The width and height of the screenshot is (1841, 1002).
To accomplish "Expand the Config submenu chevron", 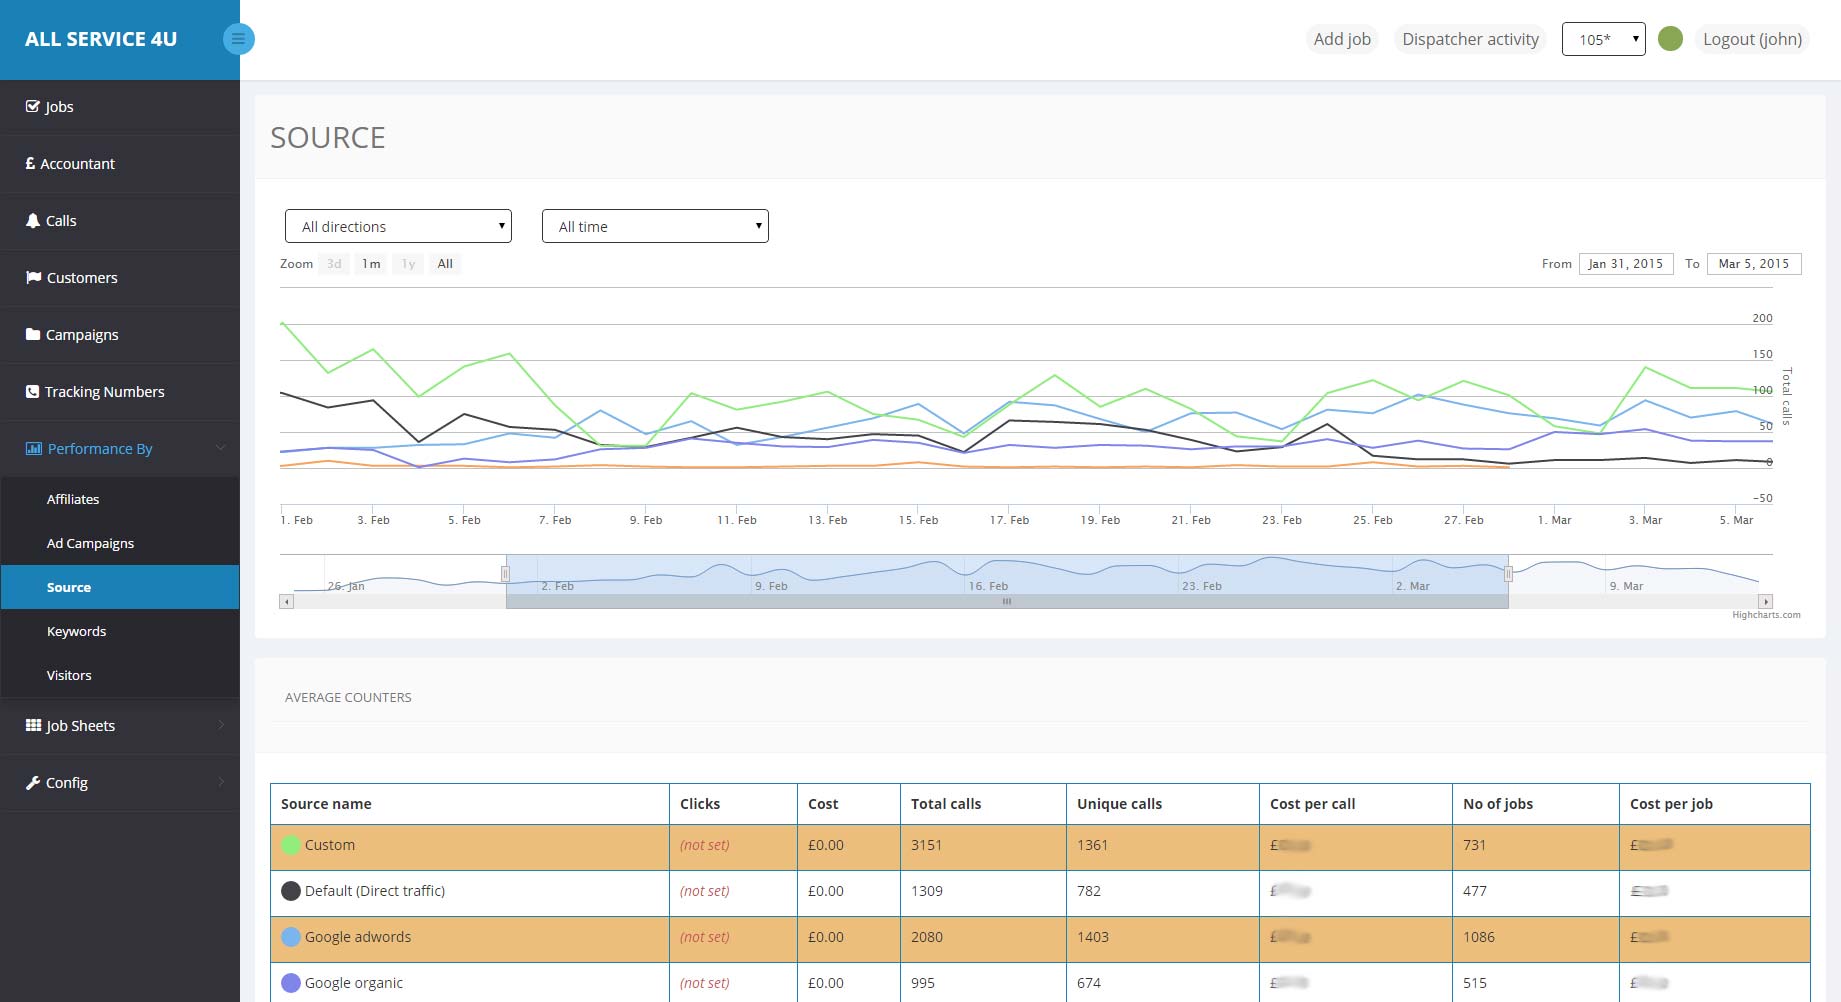I will click(x=221, y=782).
